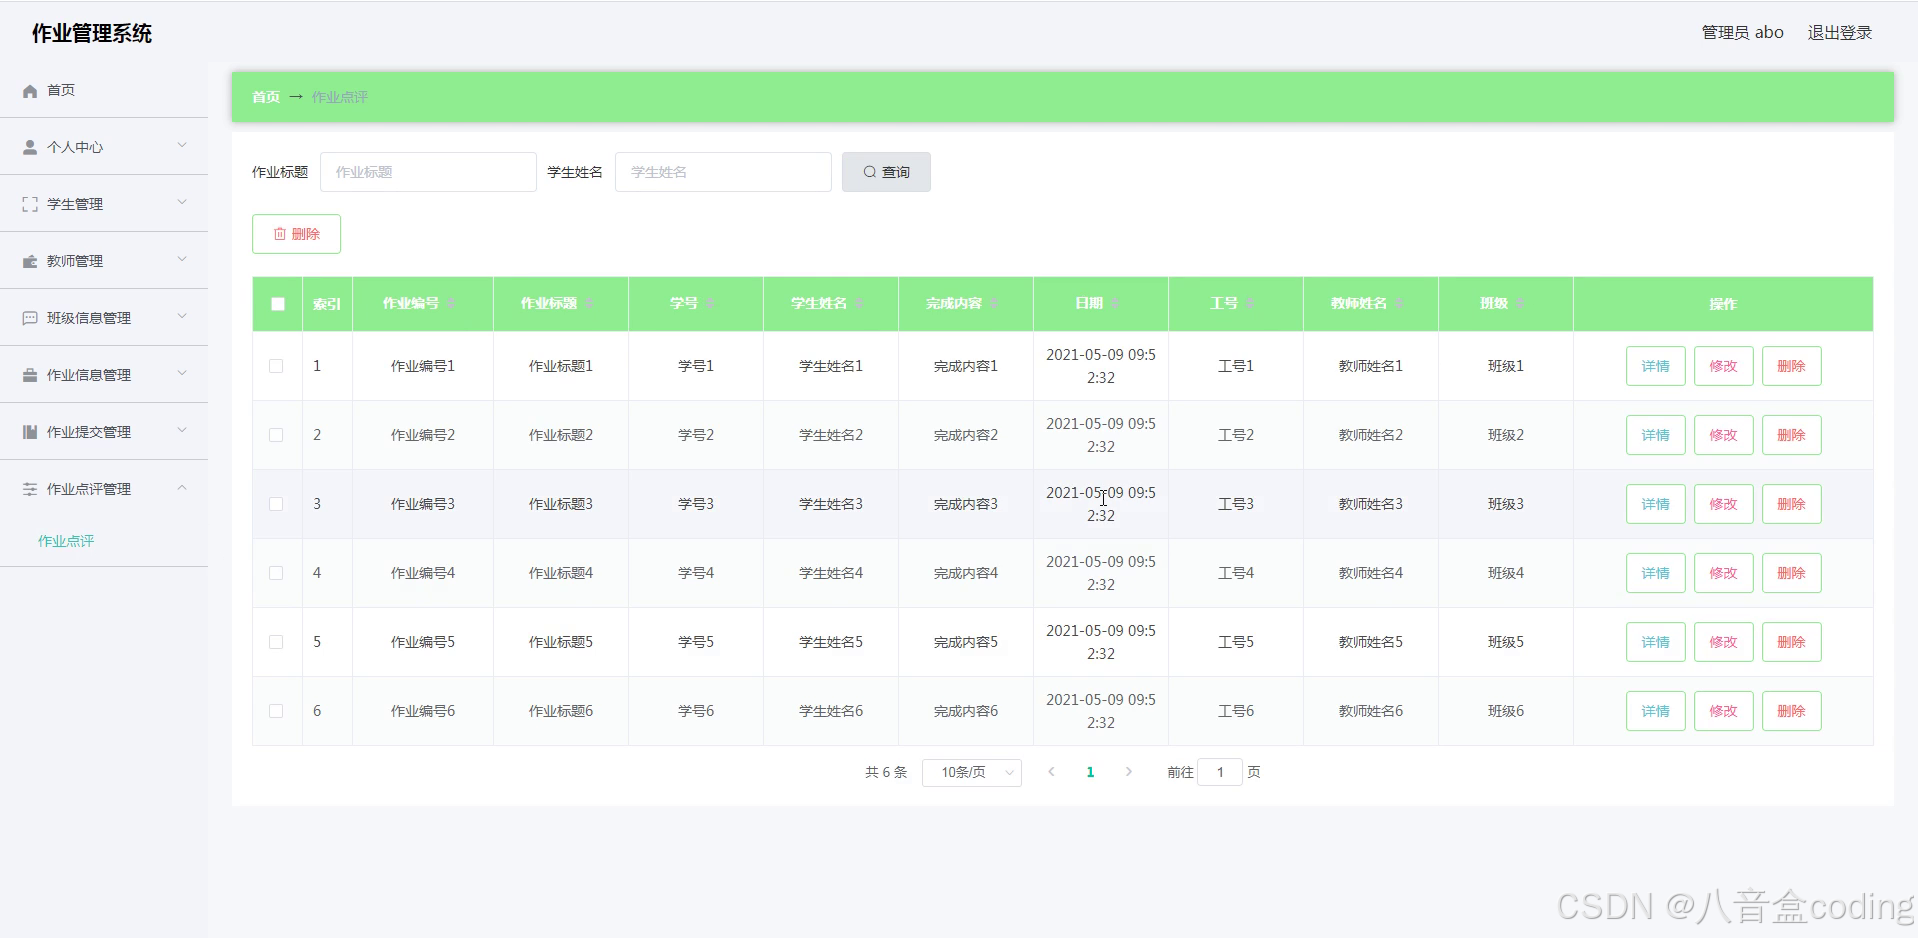Screen dimensions: 1918x938
Task: Click the sort icon in 教师姓名 header
Action: point(1398,303)
